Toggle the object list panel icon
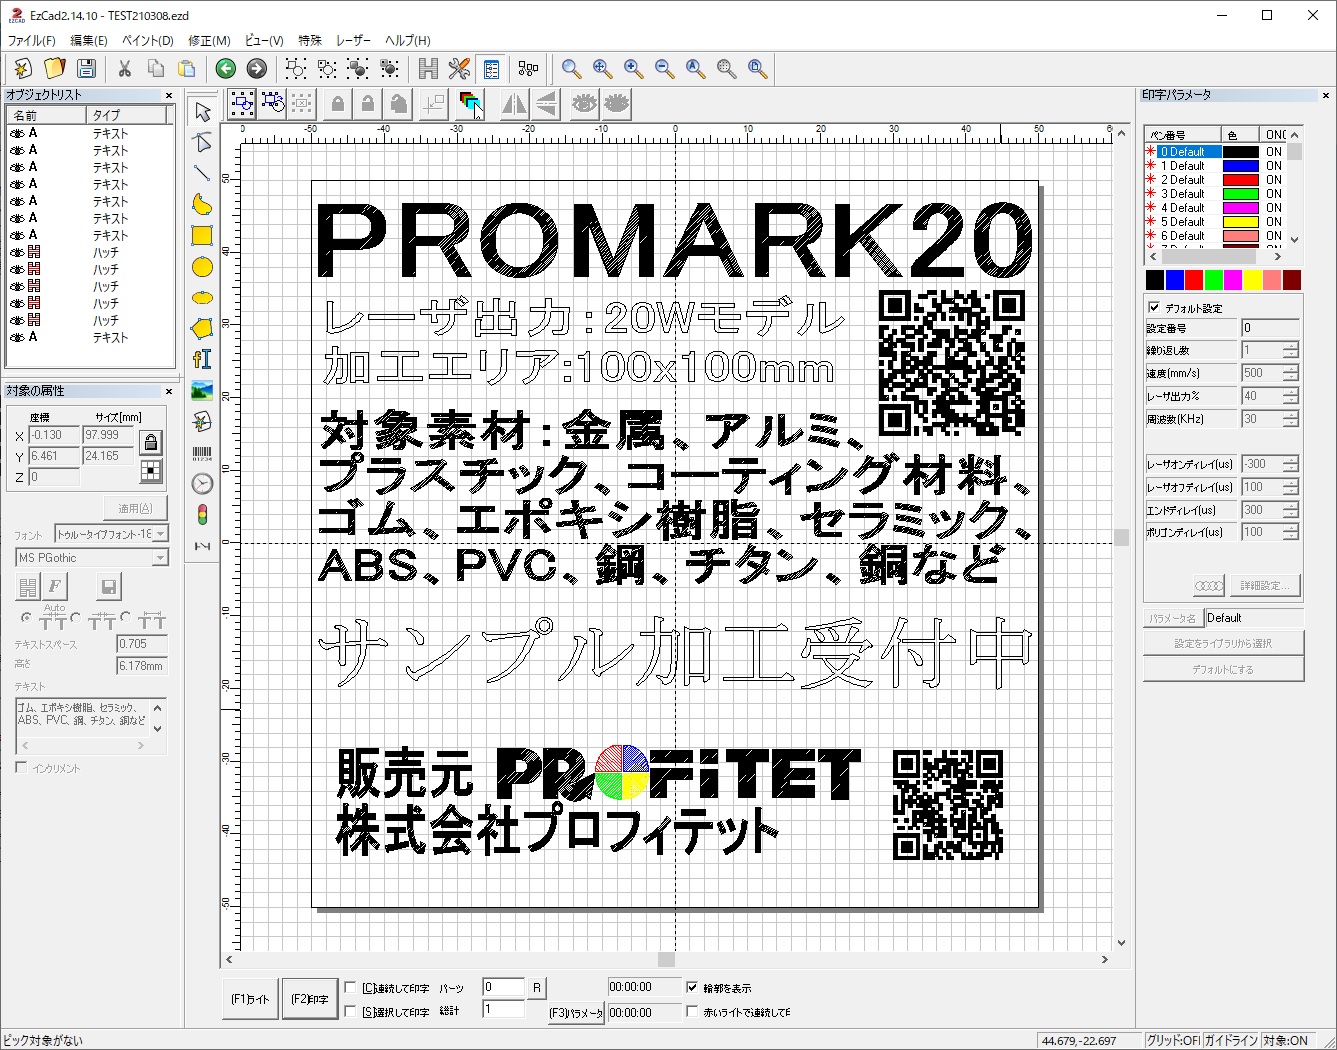Image resolution: width=1337 pixels, height=1050 pixels. click(491, 68)
